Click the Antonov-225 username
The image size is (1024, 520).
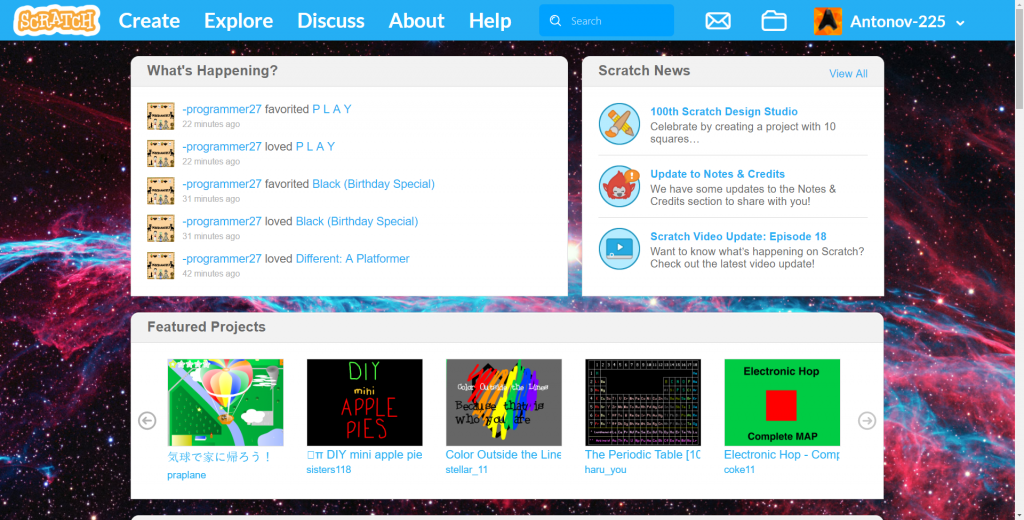pyautogui.click(x=897, y=22)
